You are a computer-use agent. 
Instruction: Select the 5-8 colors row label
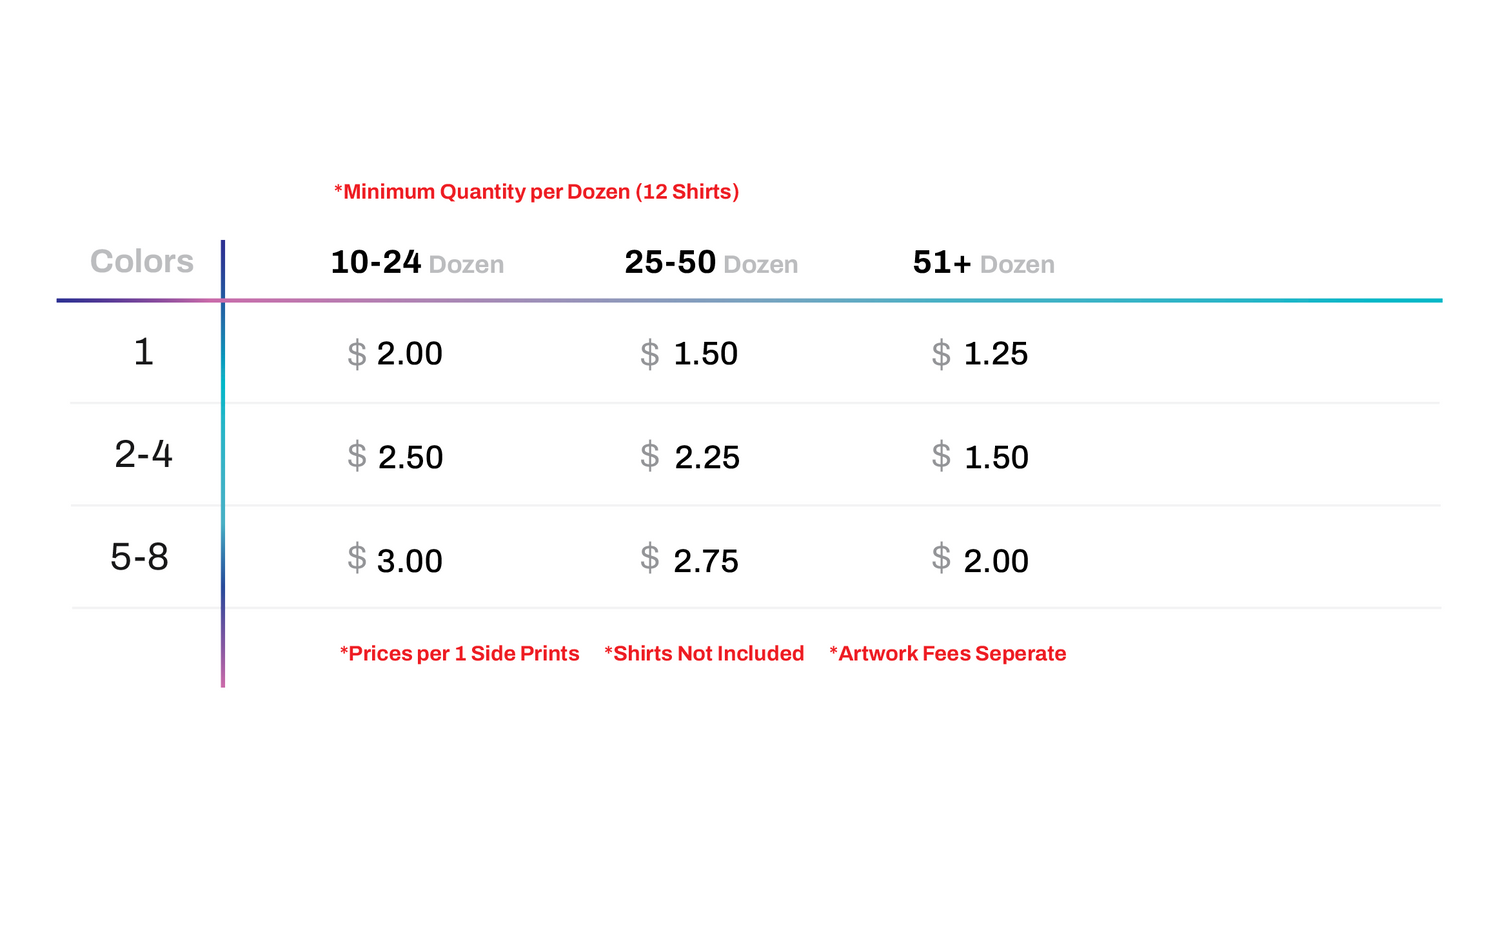pos(139,558)
